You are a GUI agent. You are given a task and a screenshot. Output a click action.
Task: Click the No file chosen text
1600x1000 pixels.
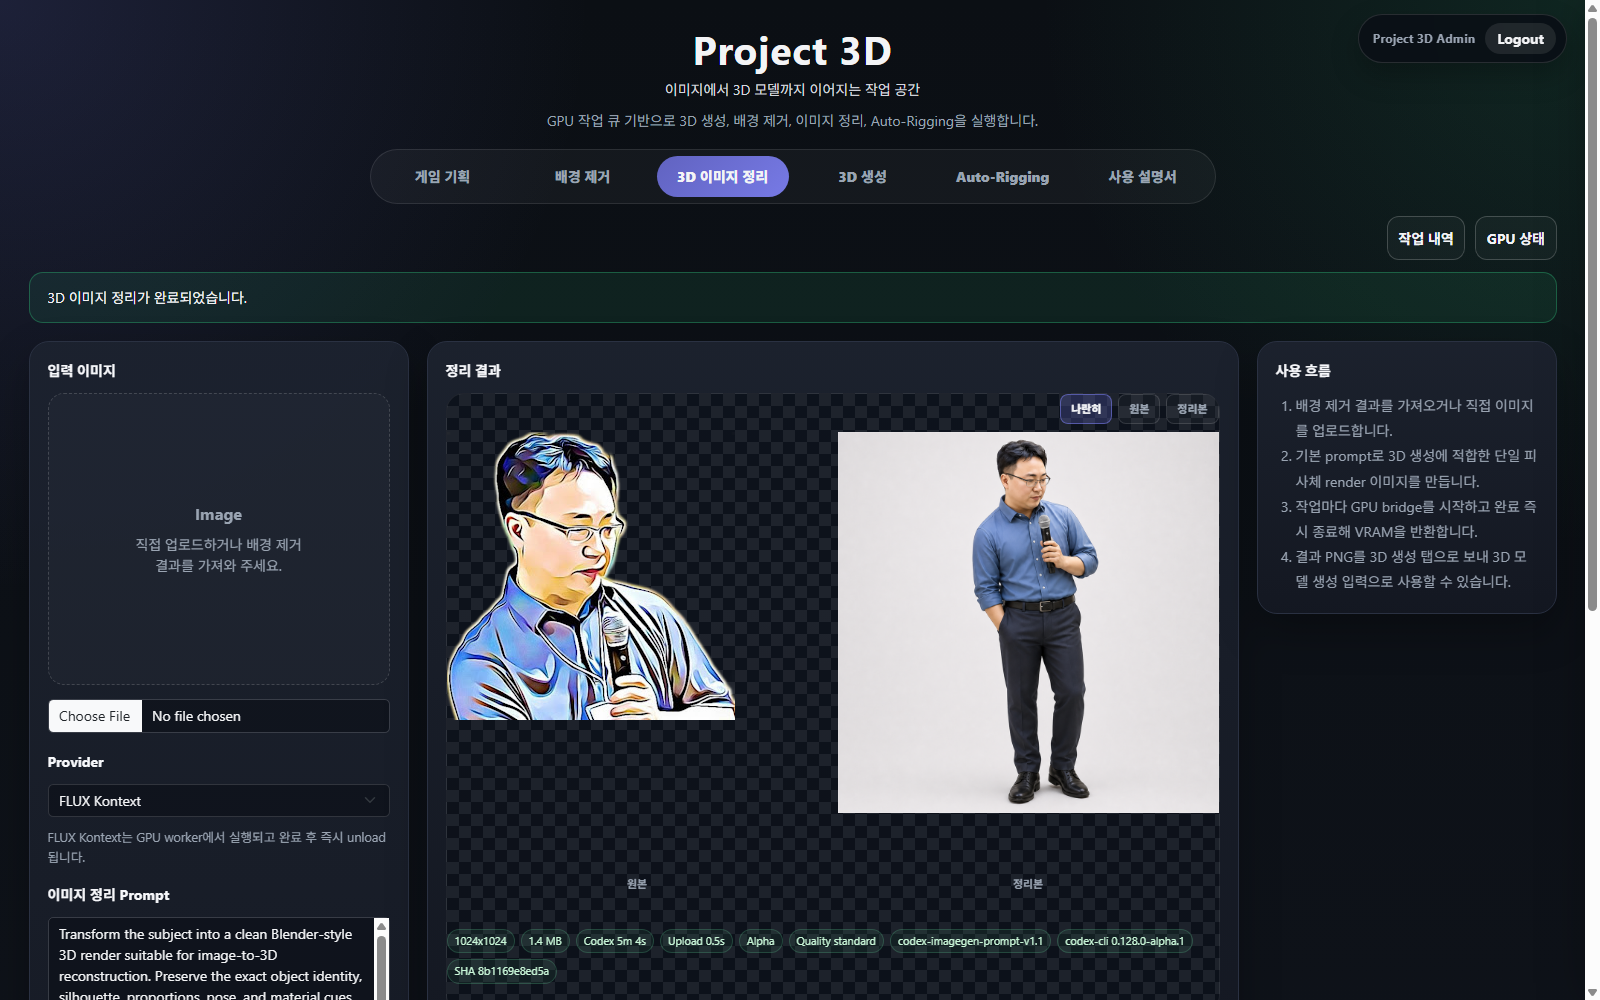point(196,716)
